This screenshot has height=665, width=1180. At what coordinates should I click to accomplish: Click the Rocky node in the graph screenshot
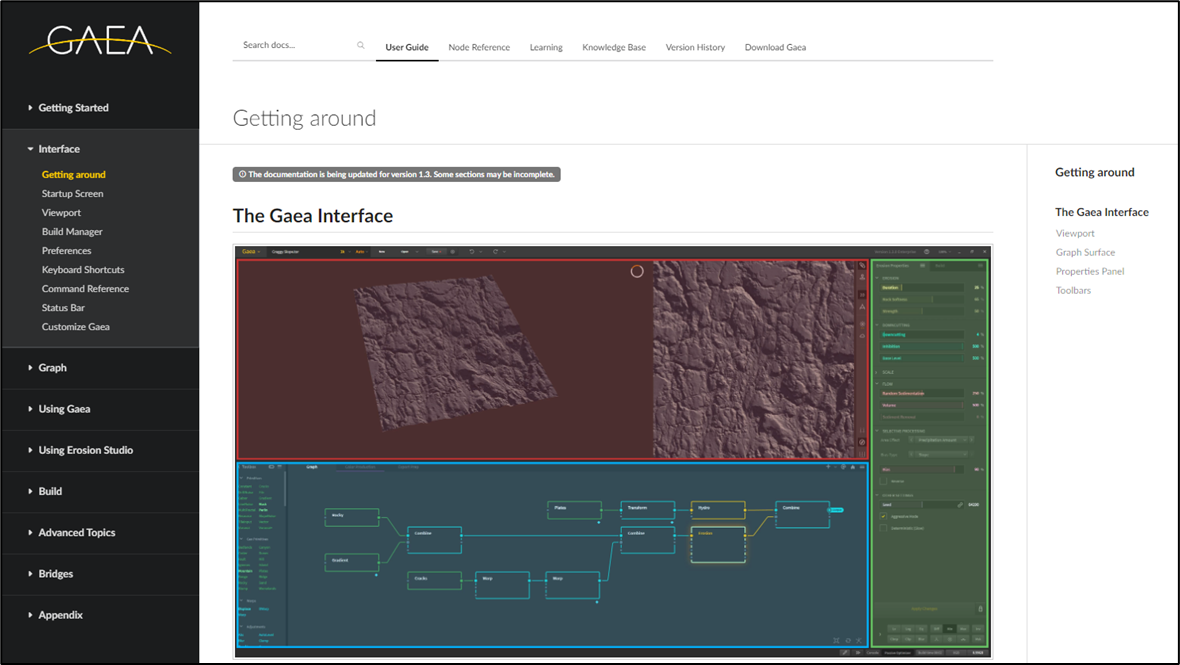click(351, 517)
